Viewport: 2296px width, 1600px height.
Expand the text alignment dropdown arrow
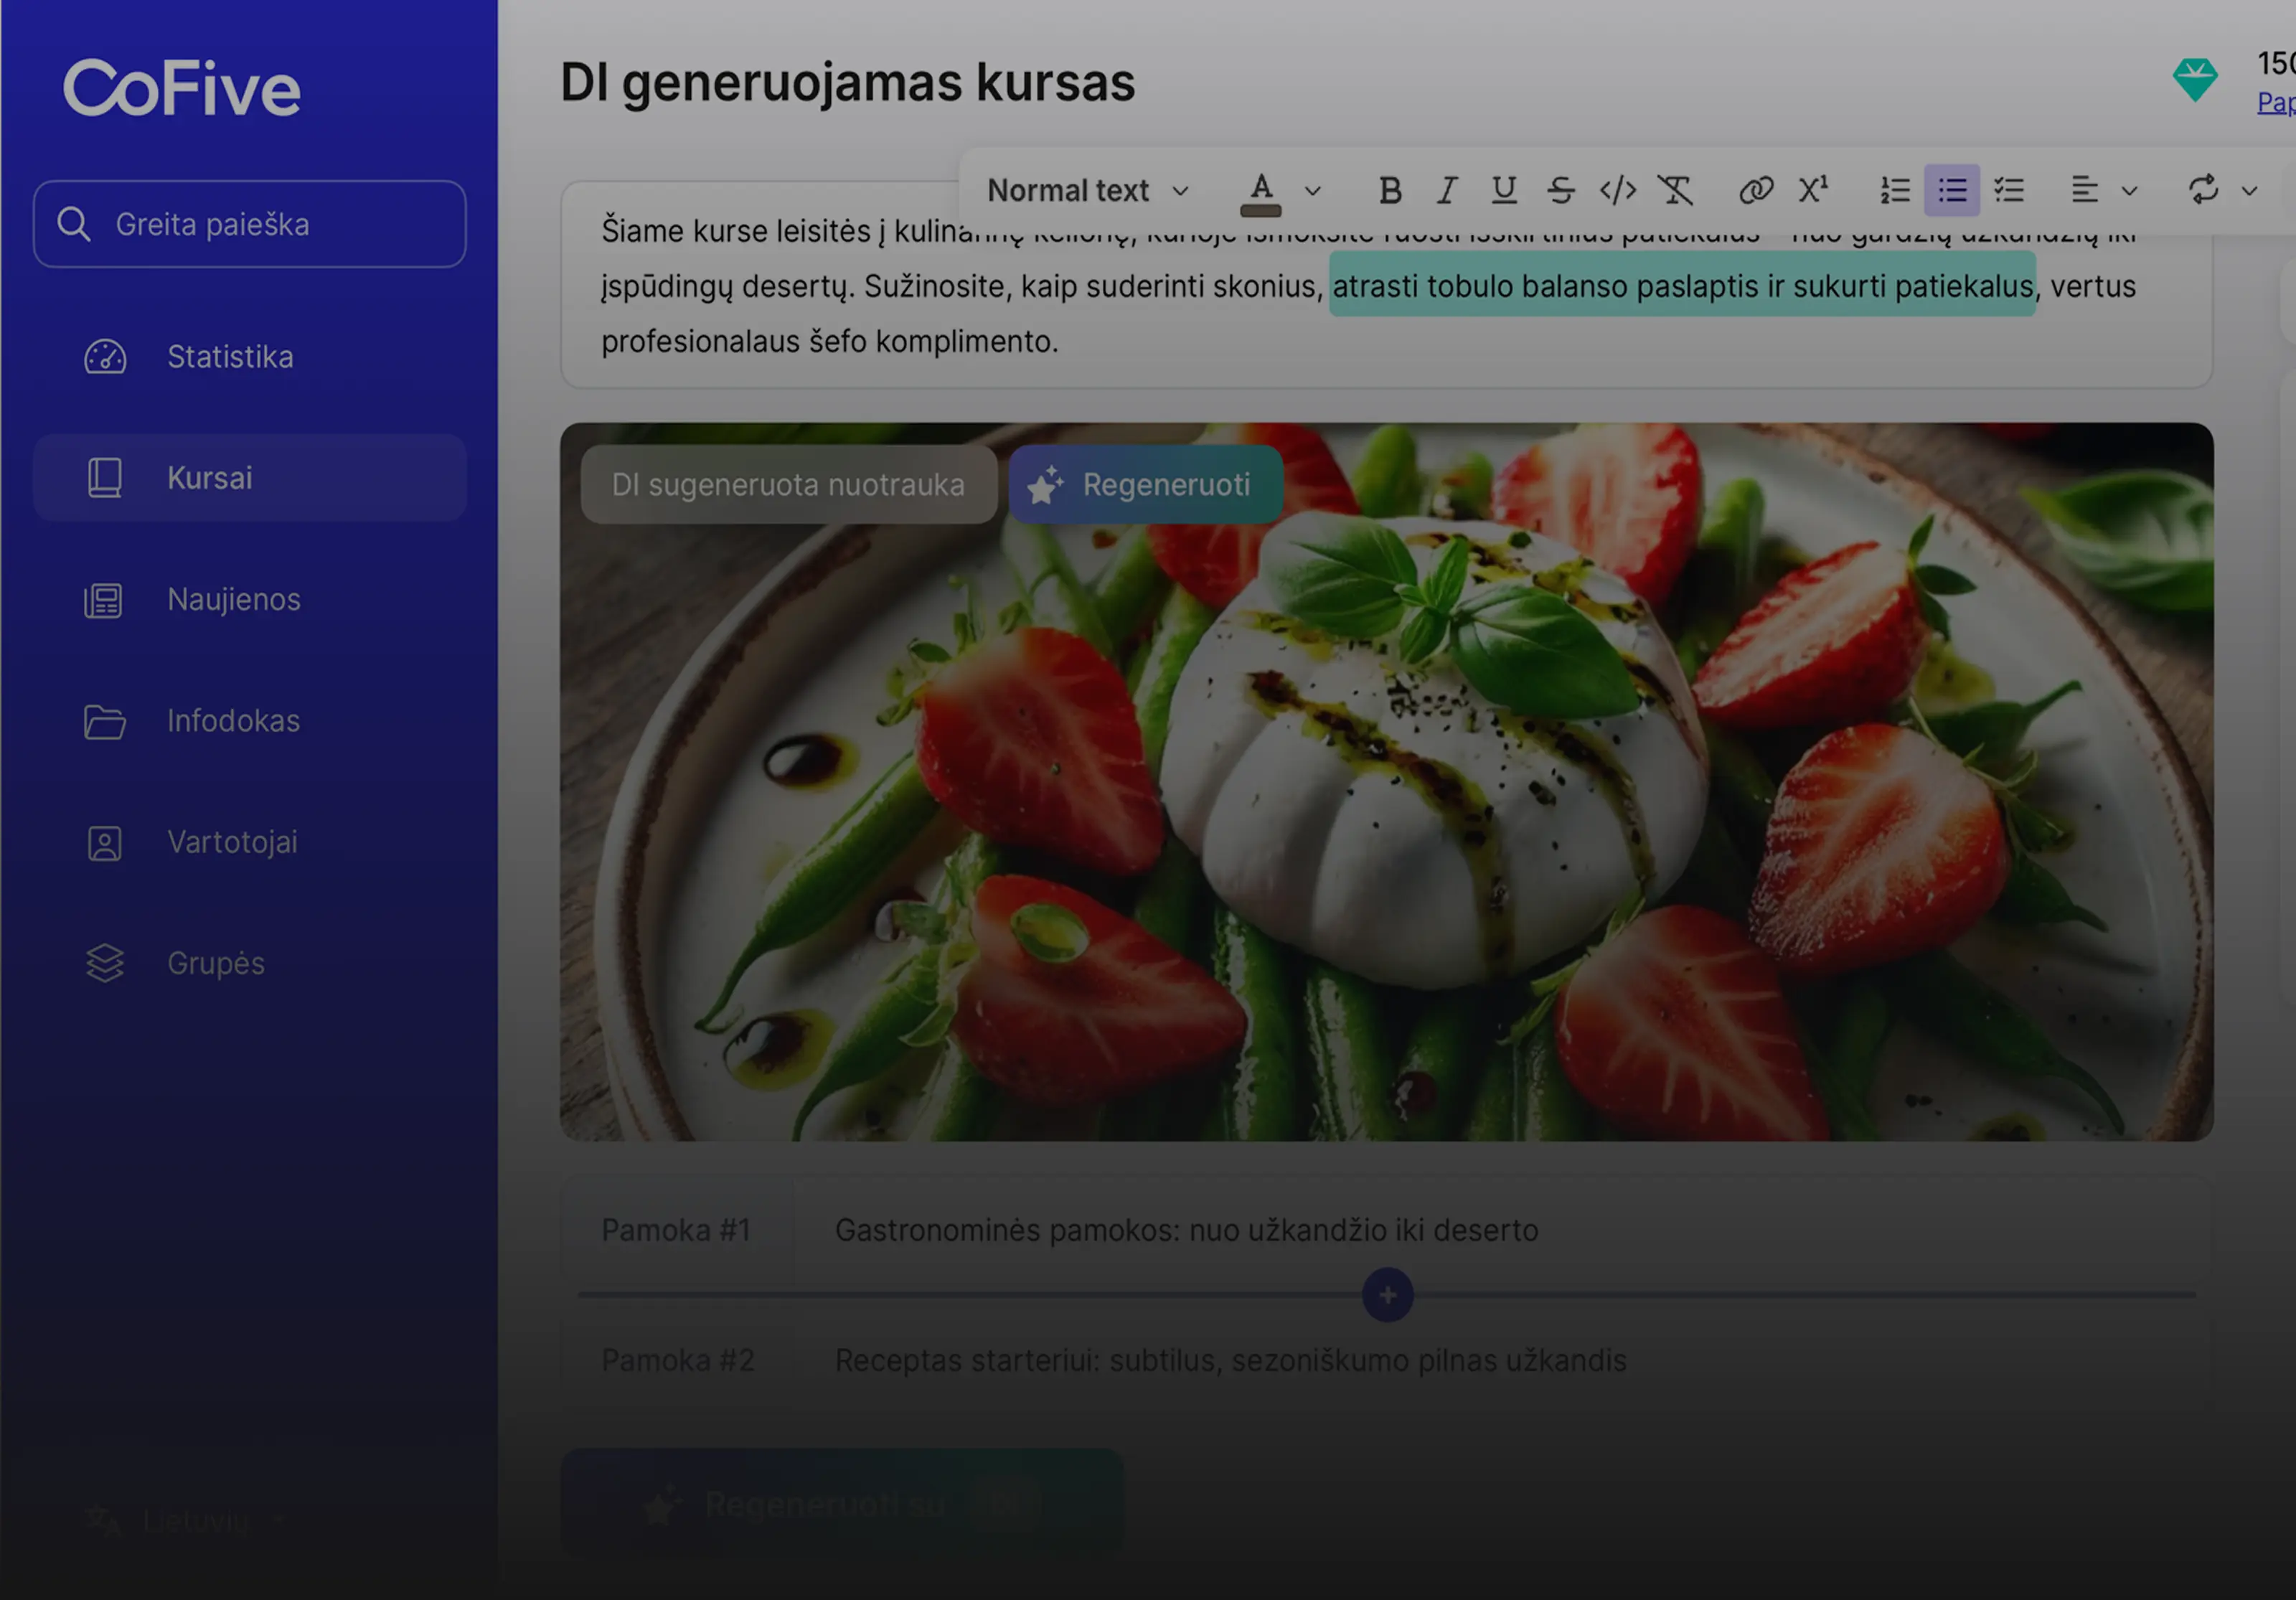click(2129, 191)
